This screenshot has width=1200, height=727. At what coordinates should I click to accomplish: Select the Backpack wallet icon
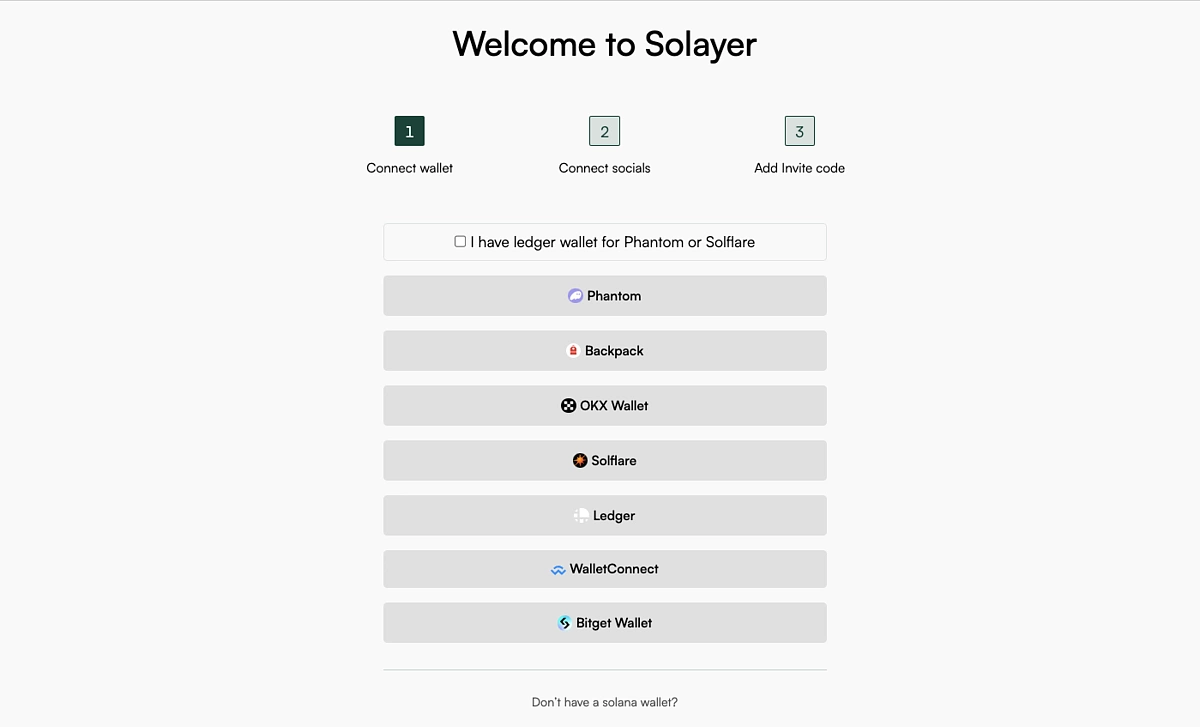click(572, 350)
